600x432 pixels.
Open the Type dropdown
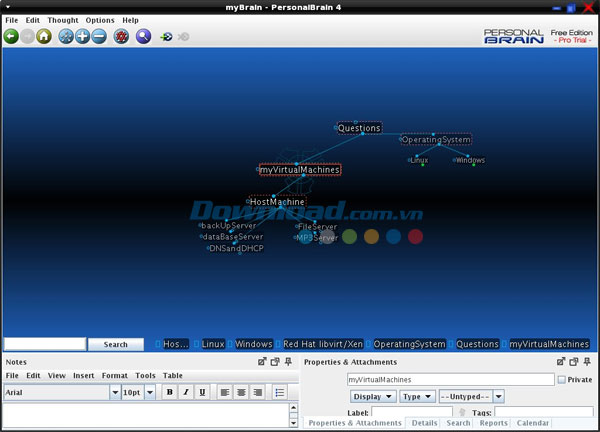click(417, 397)
